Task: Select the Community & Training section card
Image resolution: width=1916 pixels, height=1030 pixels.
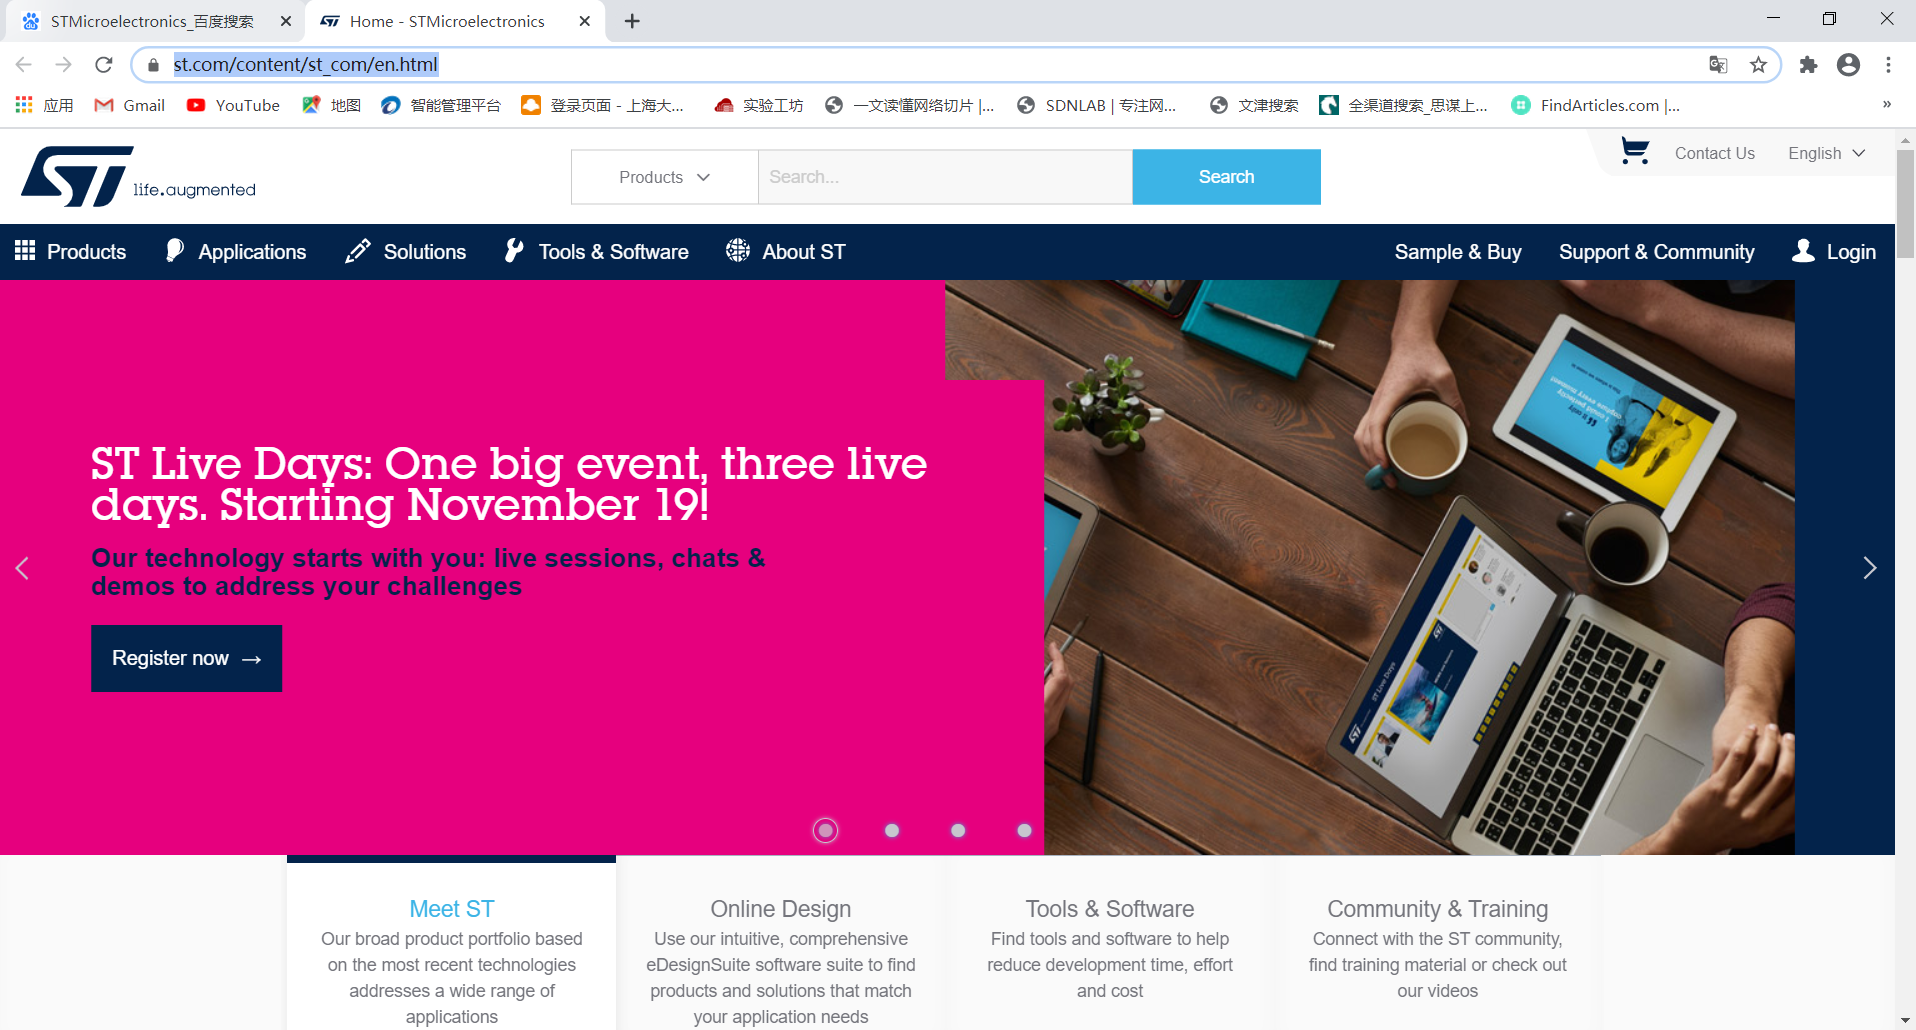Action: pyautogui.click(x=1437, y=944)
